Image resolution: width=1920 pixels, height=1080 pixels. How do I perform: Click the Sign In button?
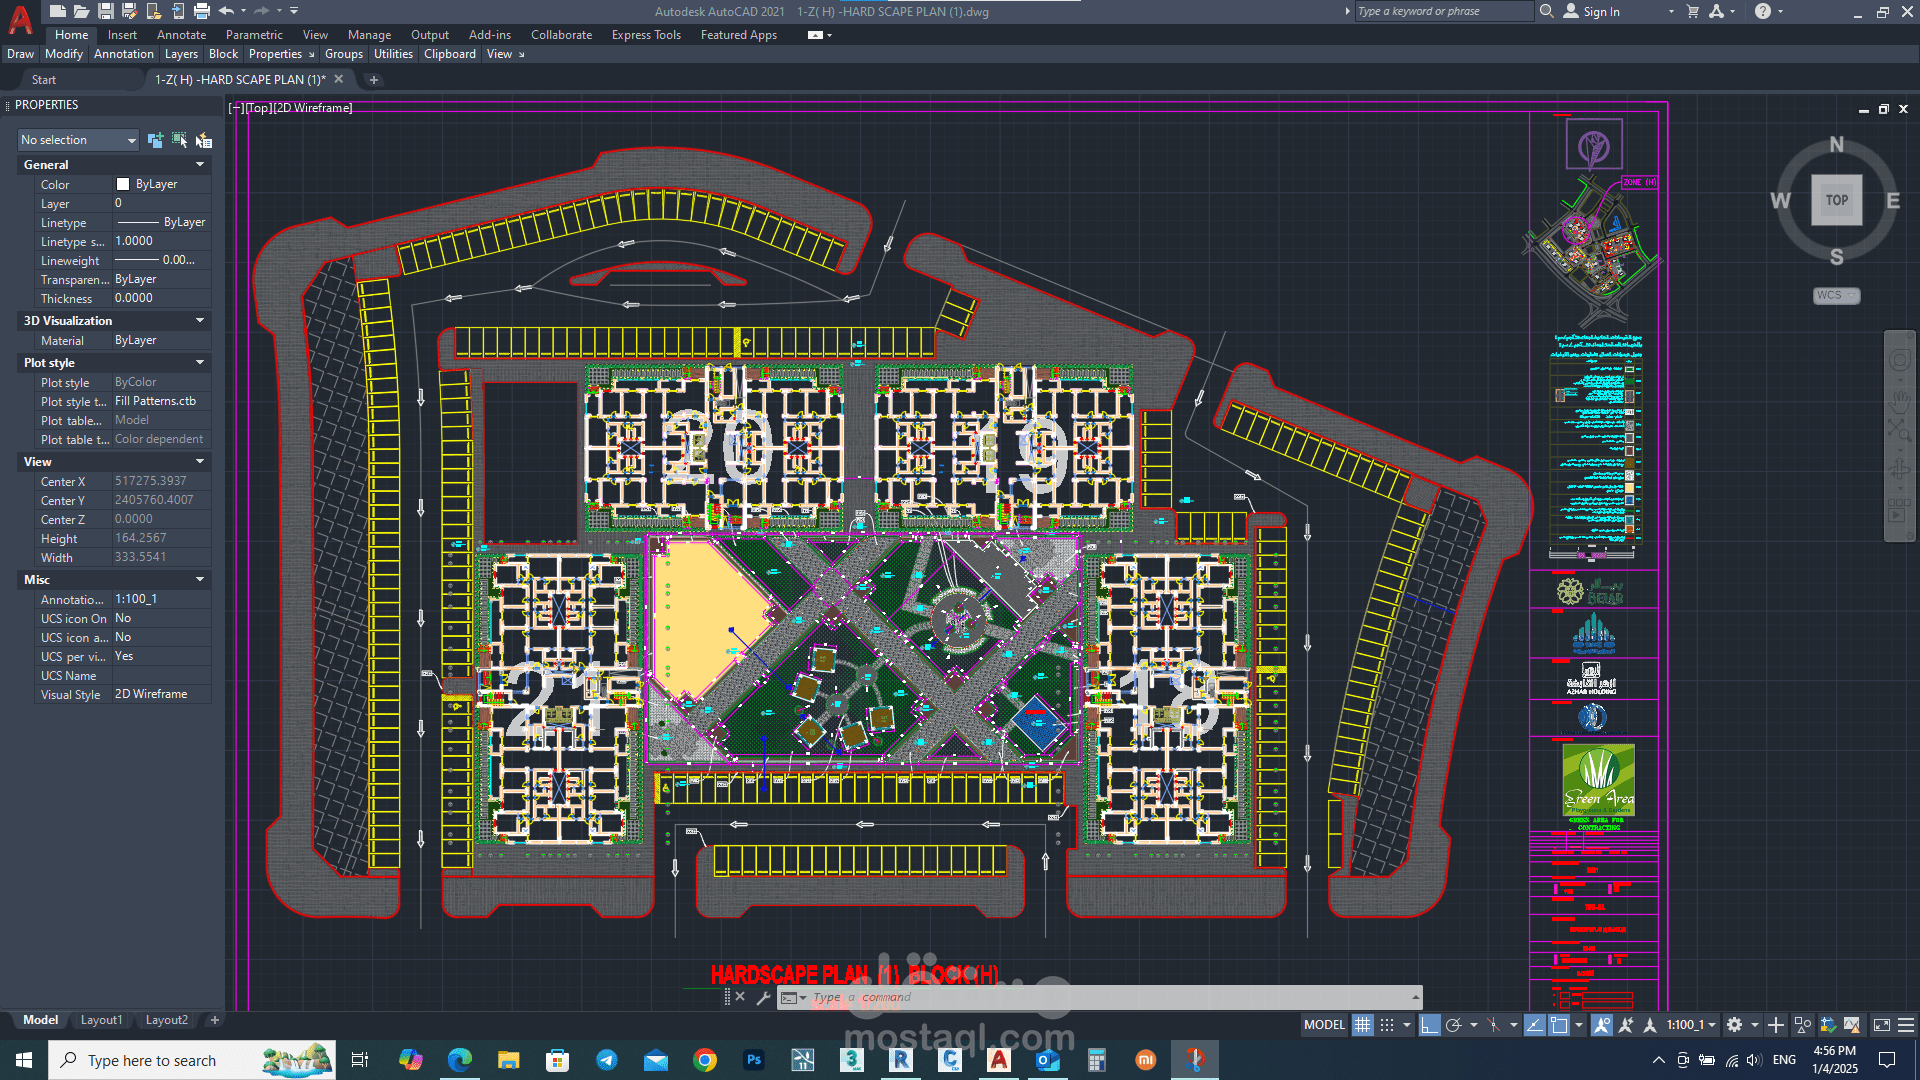click(x=1601, y=12)
